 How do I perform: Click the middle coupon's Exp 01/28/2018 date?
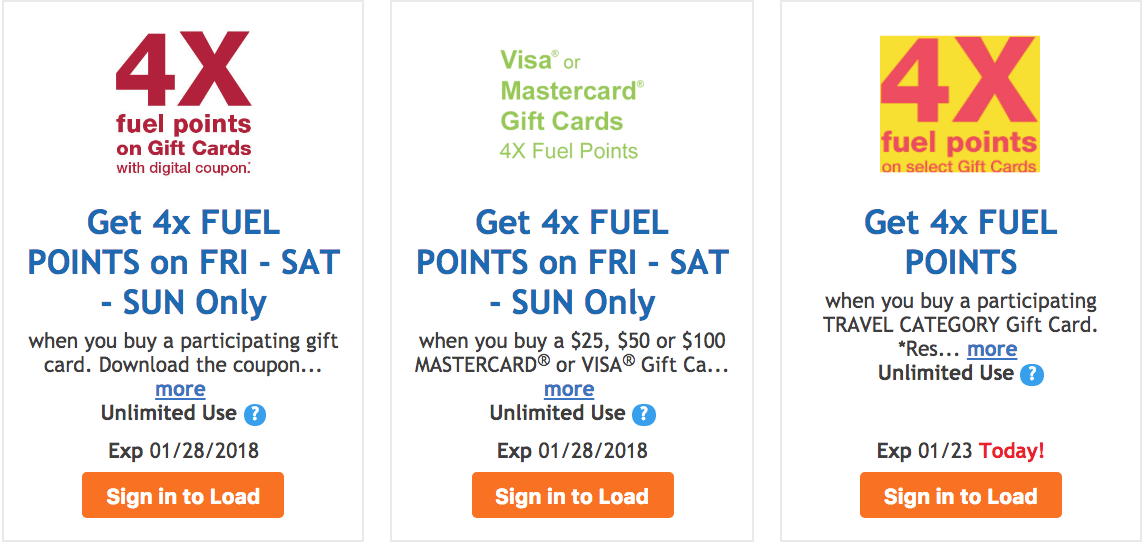(x=572, y=451)
